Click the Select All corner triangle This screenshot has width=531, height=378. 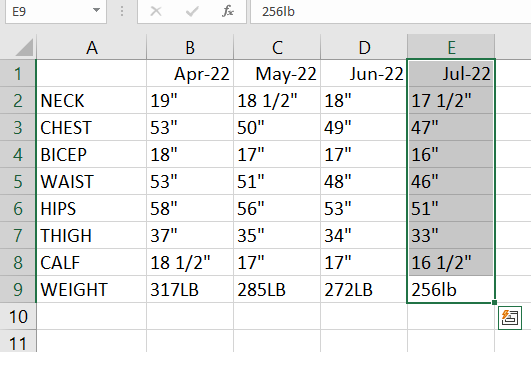(24, 47)
